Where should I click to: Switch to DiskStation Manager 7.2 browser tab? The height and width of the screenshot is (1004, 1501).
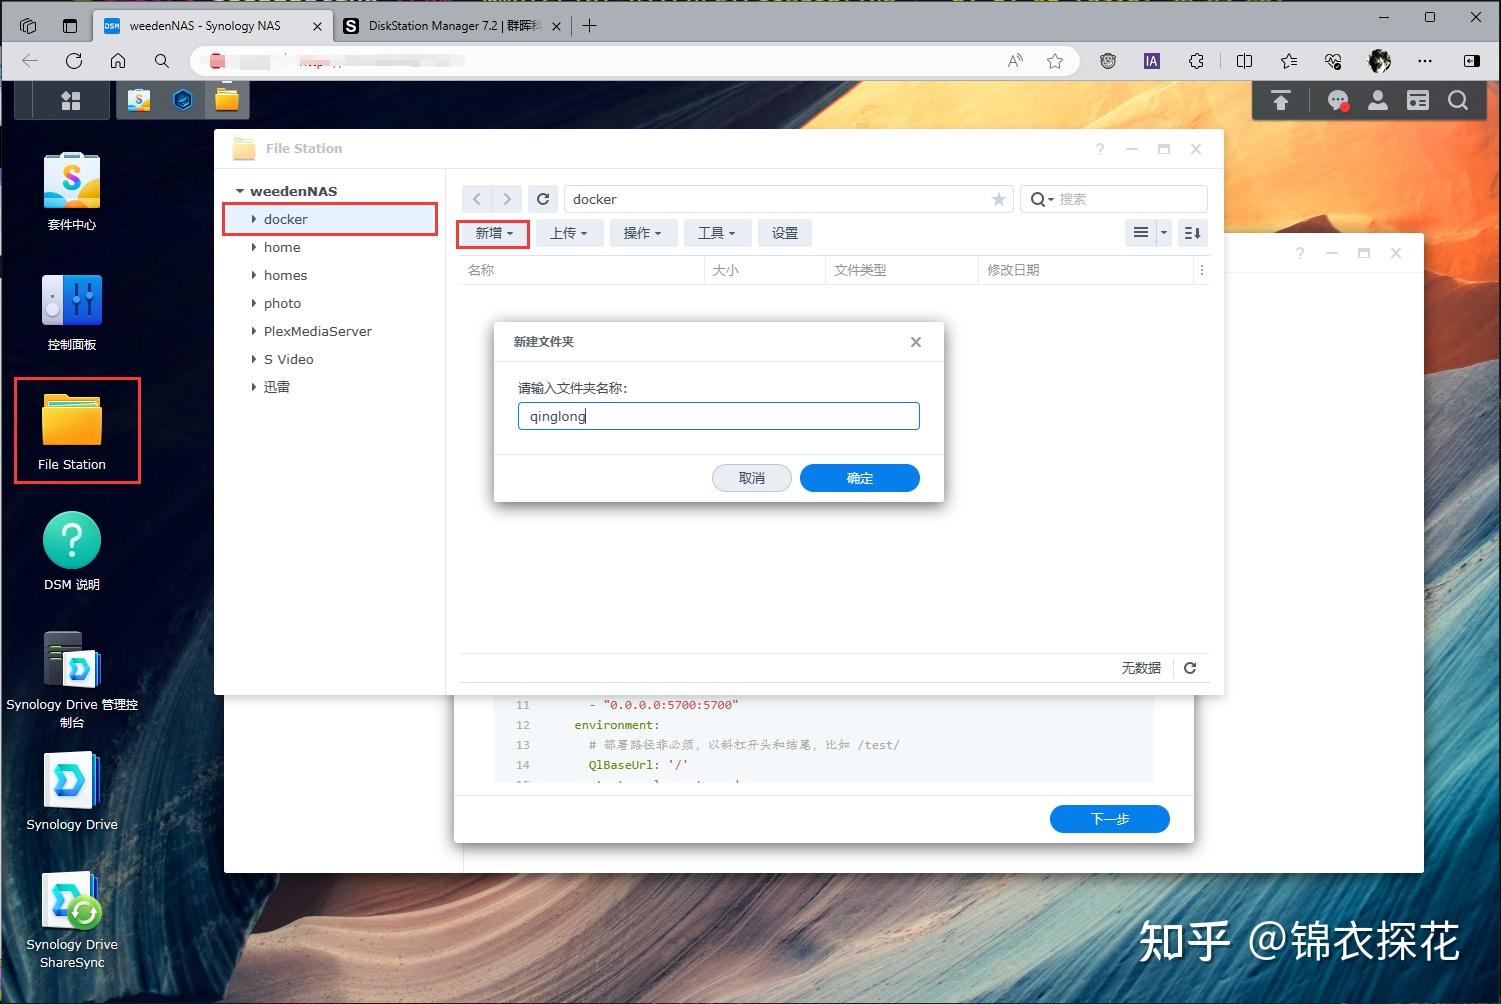click(453, 26)
